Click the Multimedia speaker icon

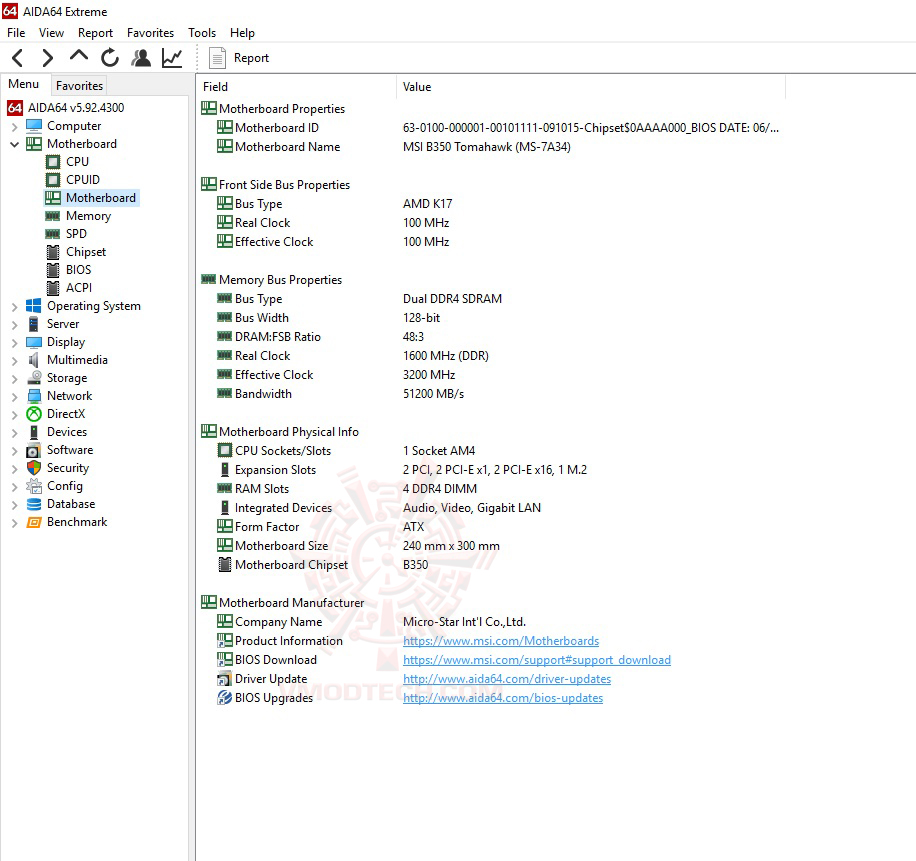pos(34,360)
